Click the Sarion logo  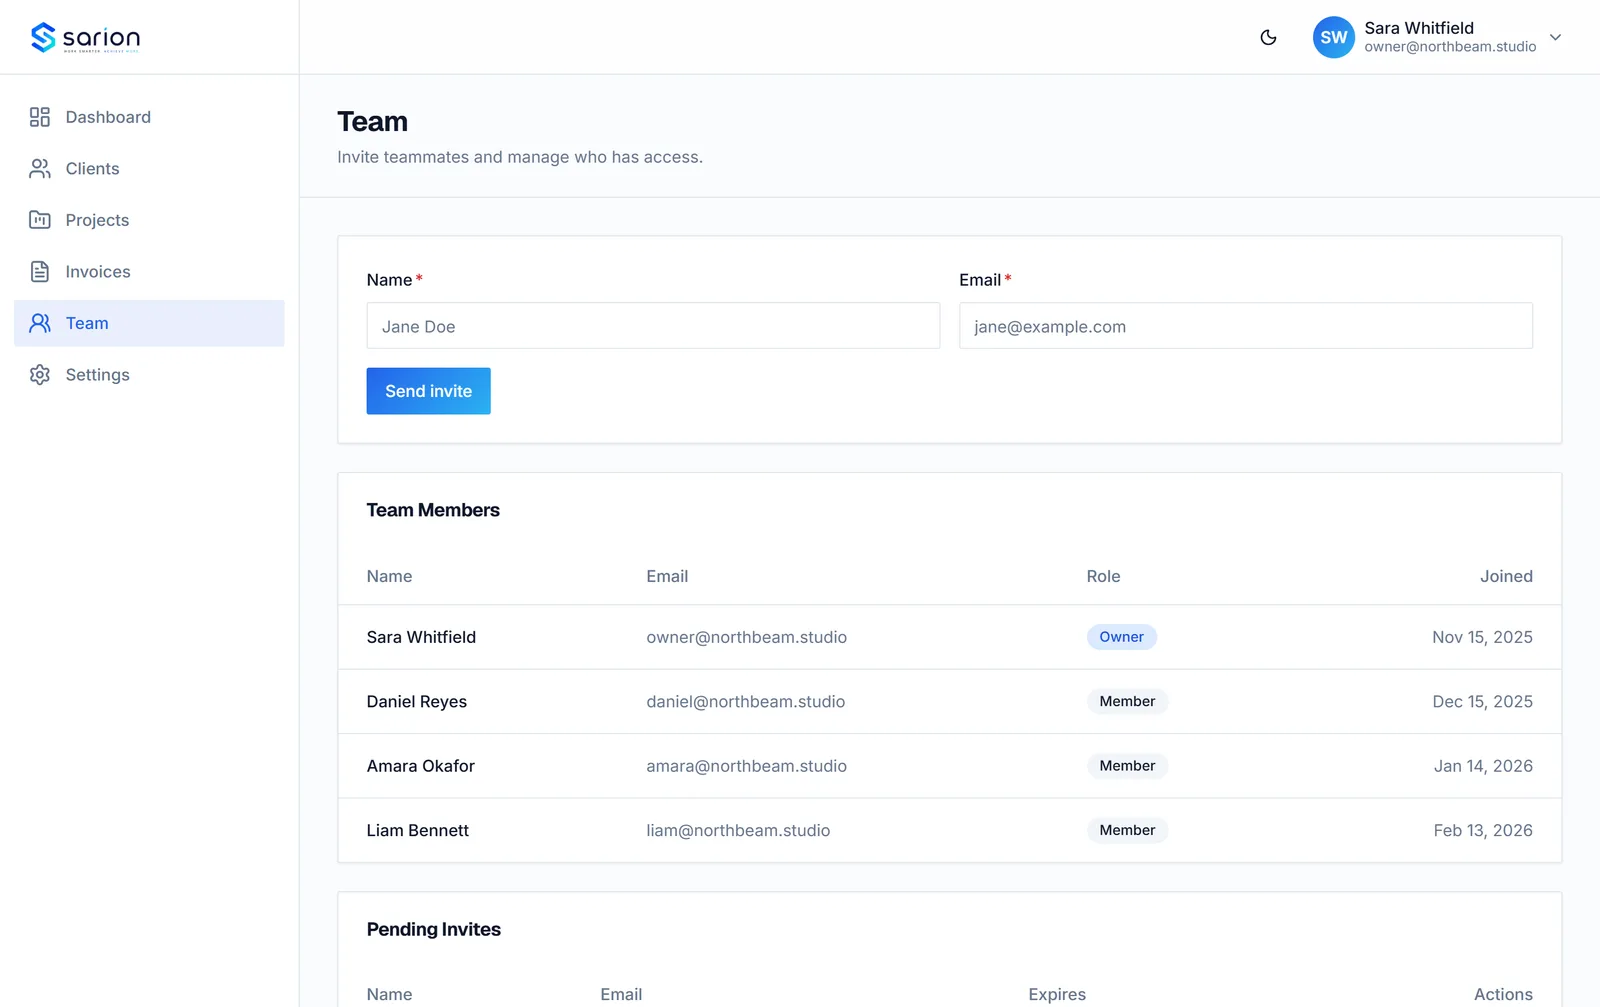[x=85, y=37]
